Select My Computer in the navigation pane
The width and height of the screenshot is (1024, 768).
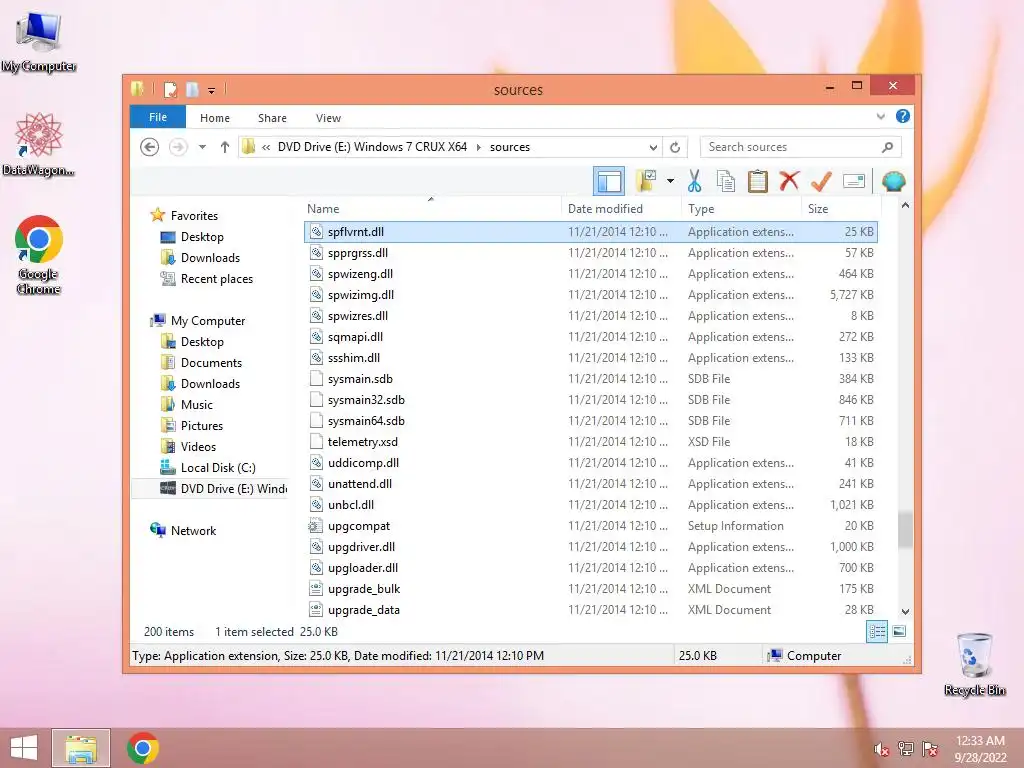[x=208, y=321]
